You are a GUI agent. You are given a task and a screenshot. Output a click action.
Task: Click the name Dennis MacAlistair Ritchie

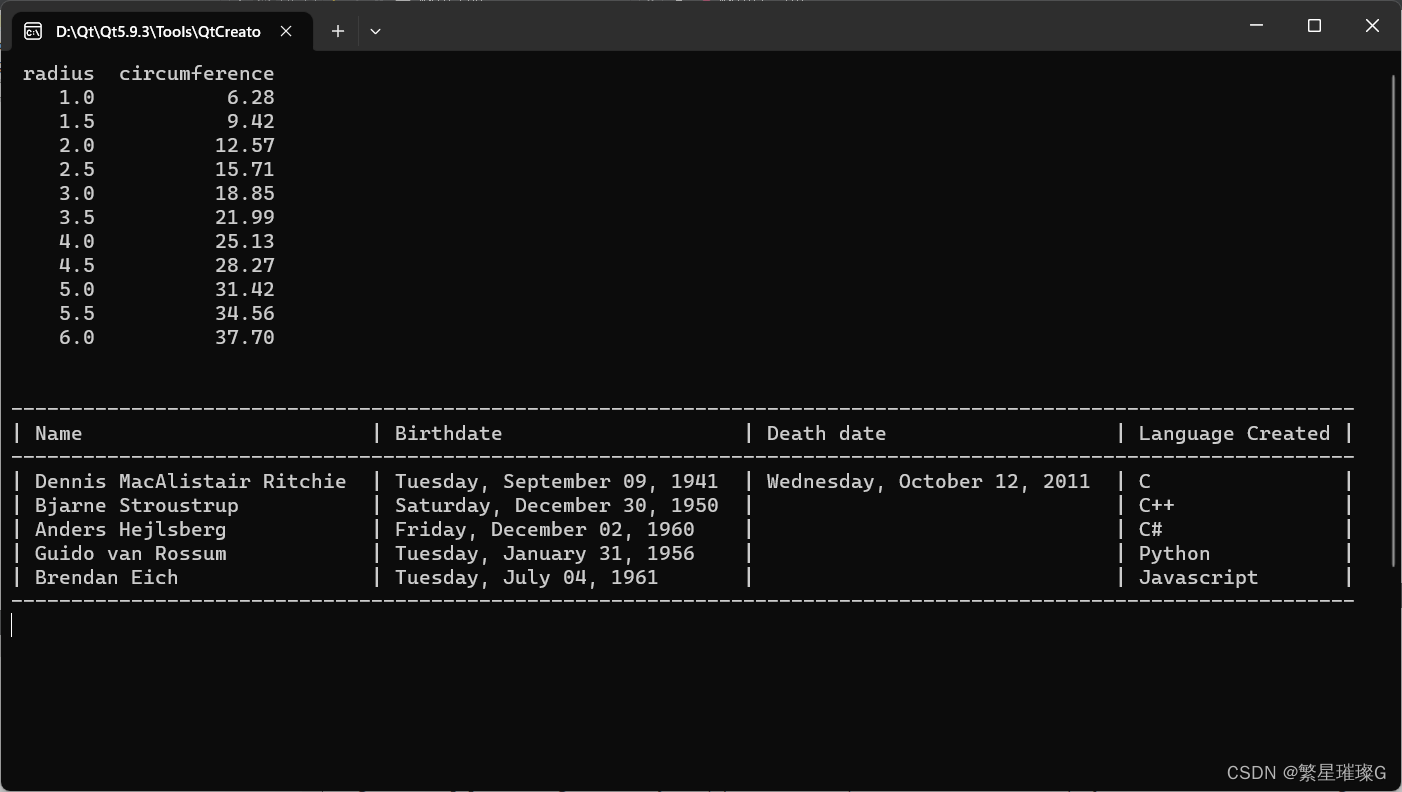[x=190, y=481]
